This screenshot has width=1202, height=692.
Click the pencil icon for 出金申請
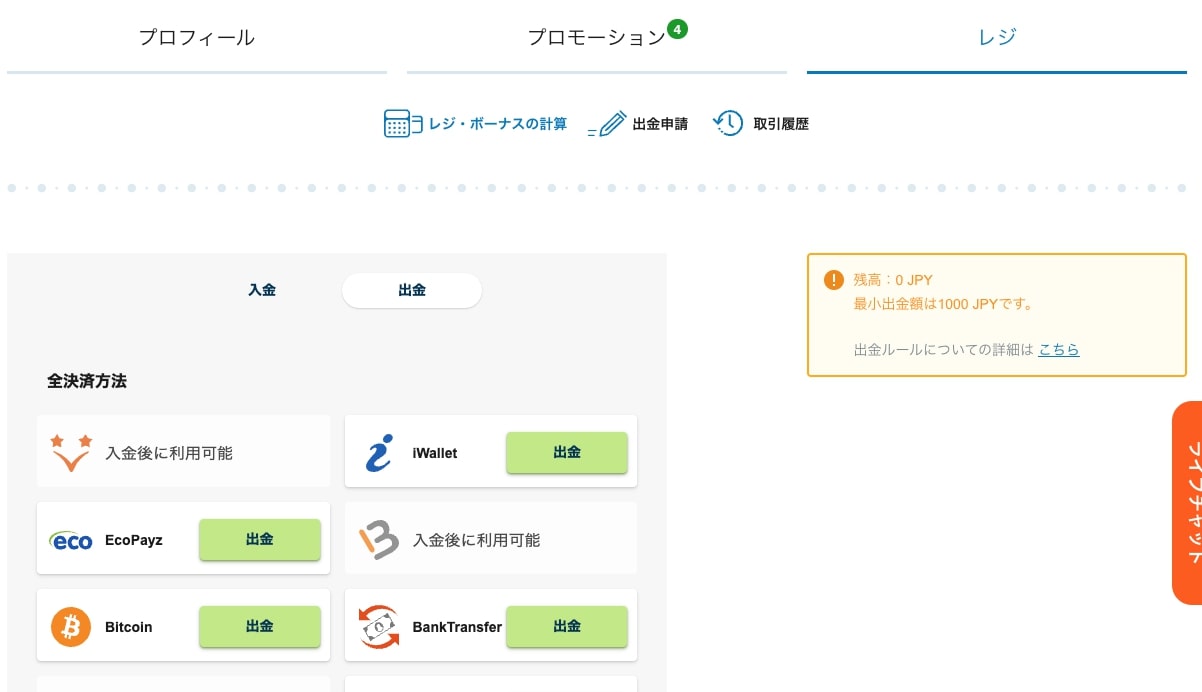pyautogui.click(x=607, y=124)
